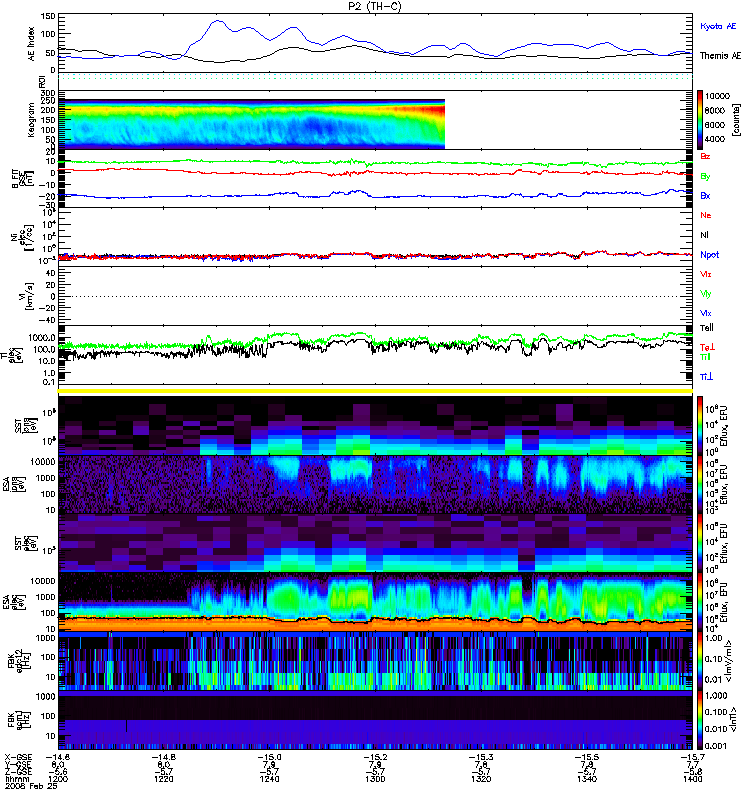Click the FBK edc12 spectrogram panel

pos(376,661)
